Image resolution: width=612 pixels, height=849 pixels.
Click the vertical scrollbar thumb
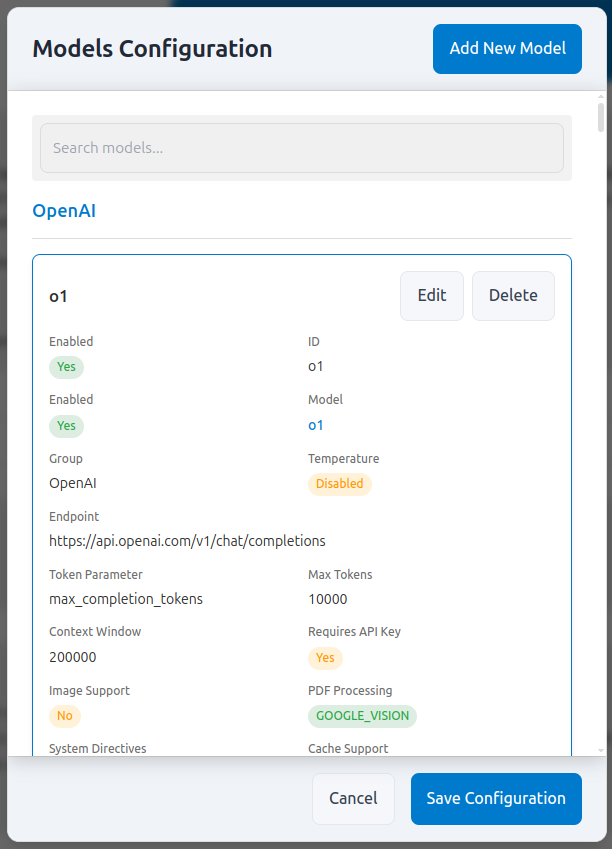601,117
